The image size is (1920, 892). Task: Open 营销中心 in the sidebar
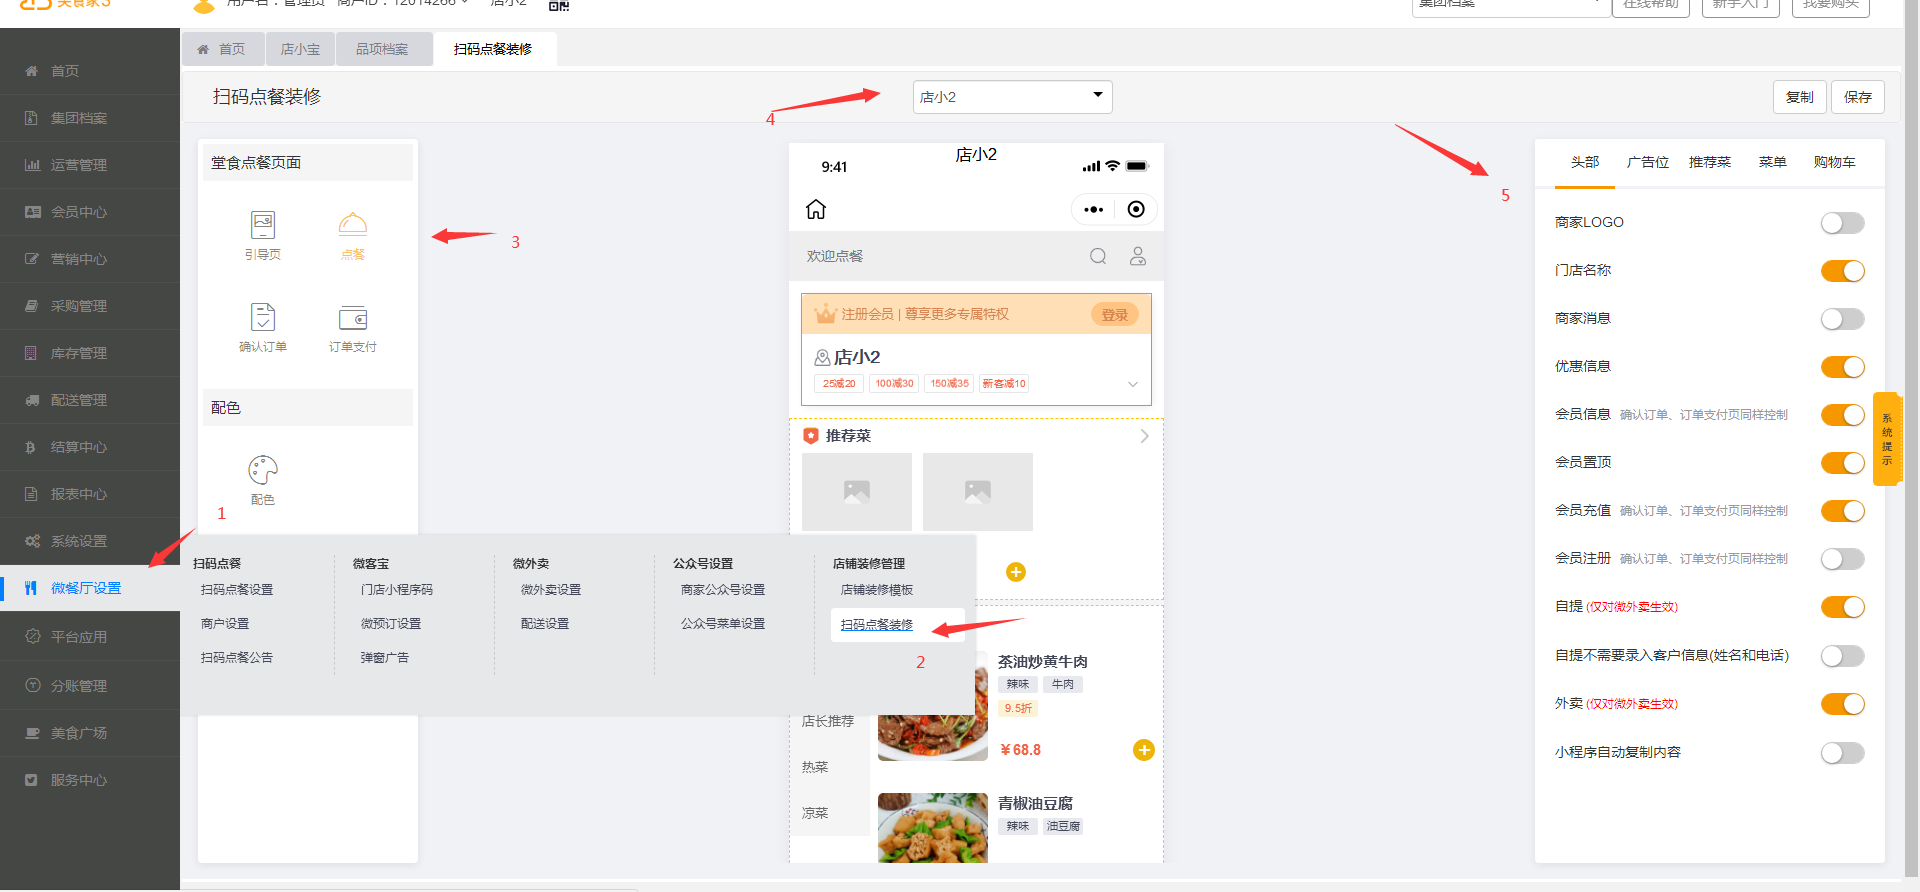pyautogui.click(x=90, y=259)
